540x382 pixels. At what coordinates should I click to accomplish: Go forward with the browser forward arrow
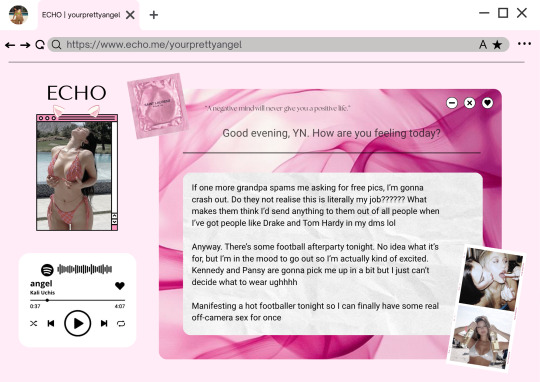coord(25,45)
